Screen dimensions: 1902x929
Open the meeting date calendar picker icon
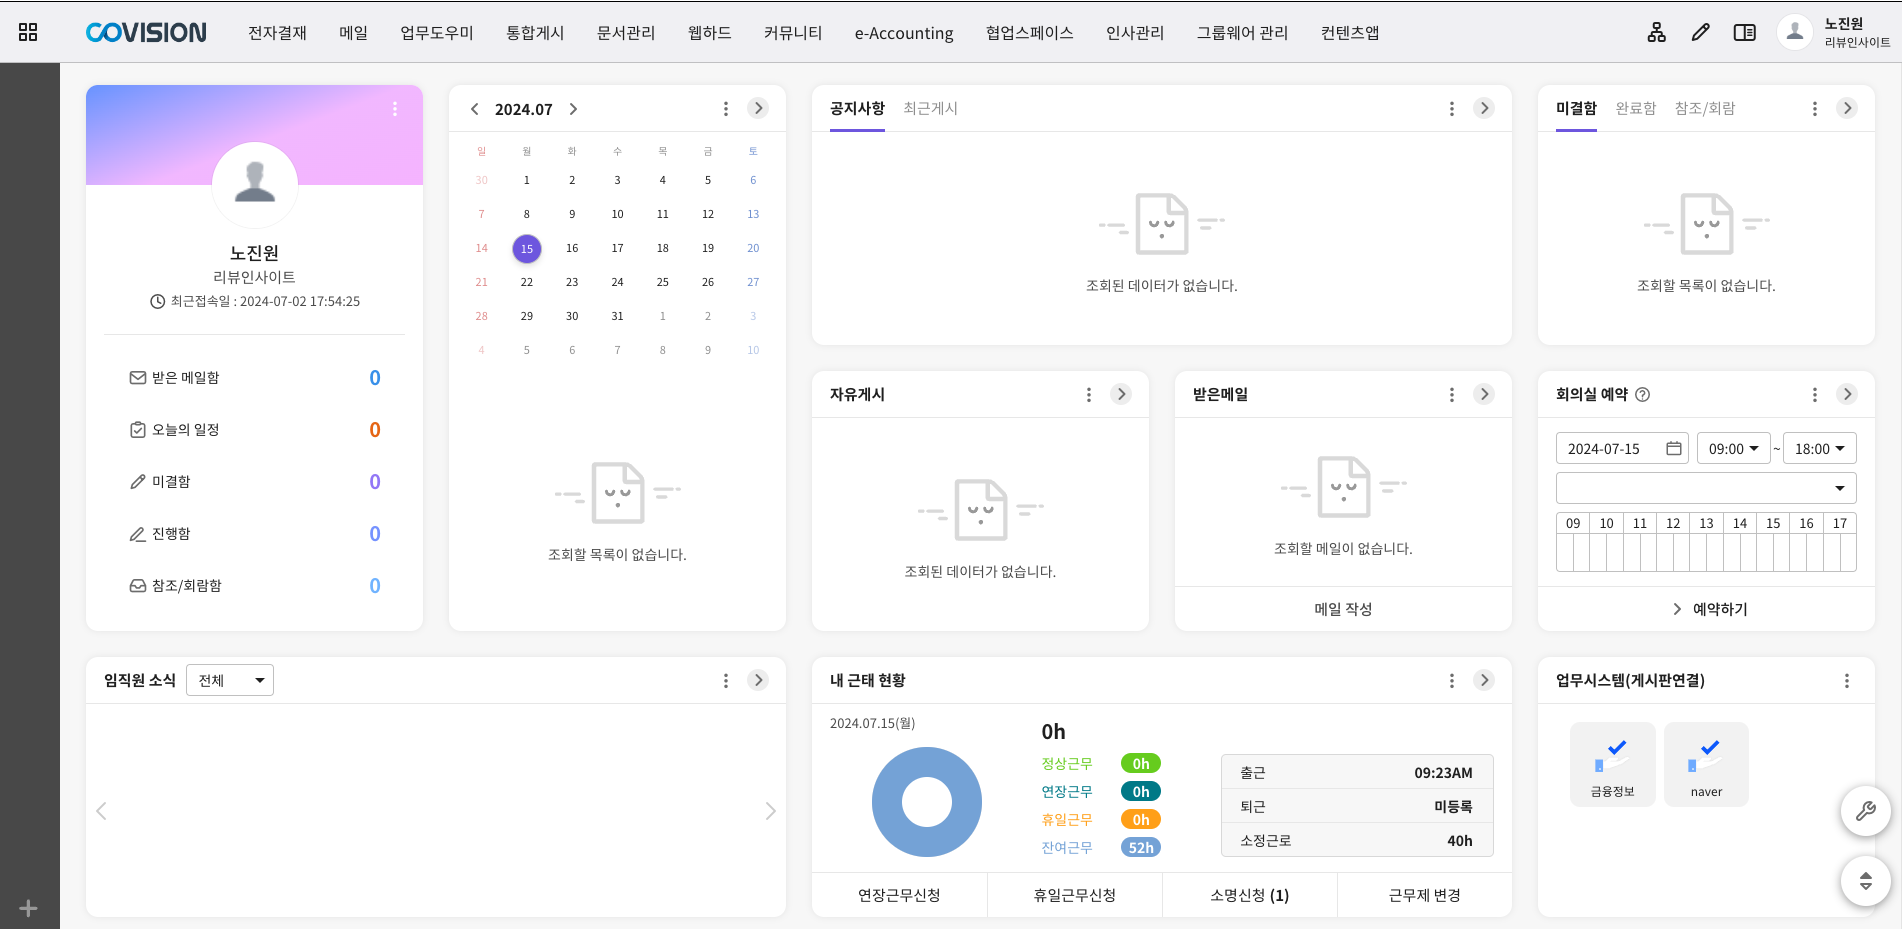click(x=1673, y=448)
